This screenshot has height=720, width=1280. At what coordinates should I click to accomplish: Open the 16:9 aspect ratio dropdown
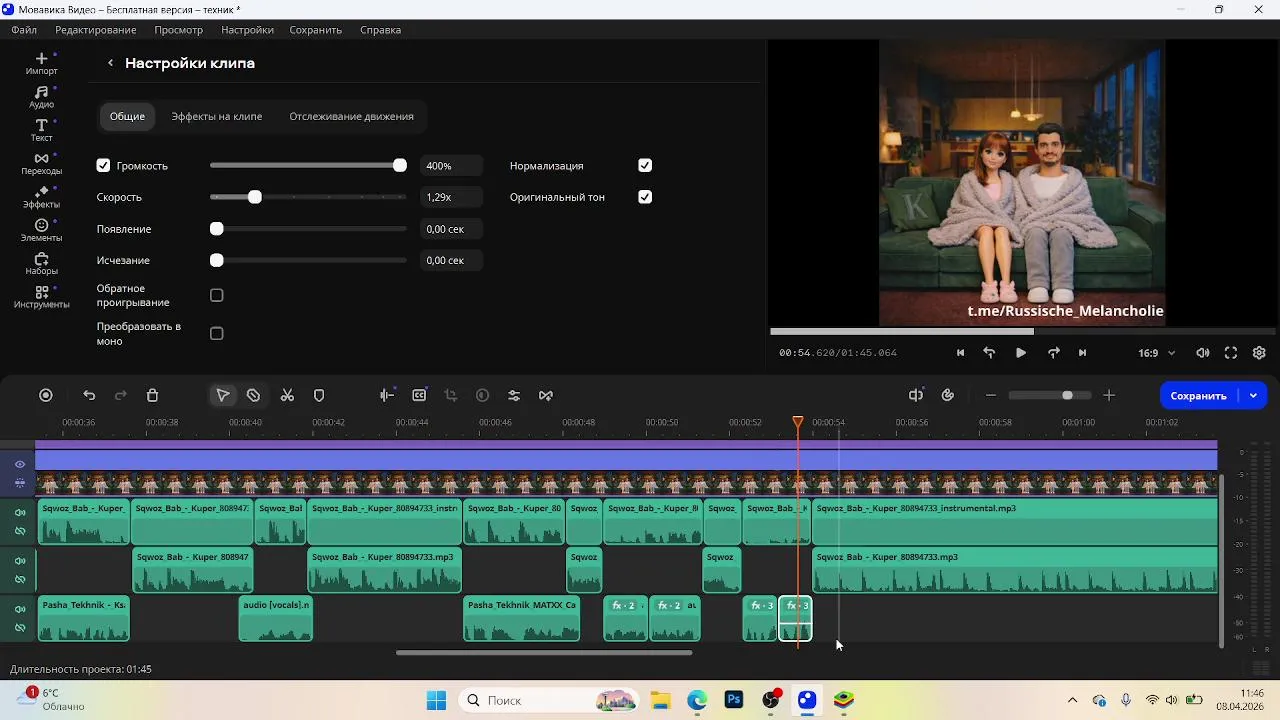click(x=1156, y=353)
